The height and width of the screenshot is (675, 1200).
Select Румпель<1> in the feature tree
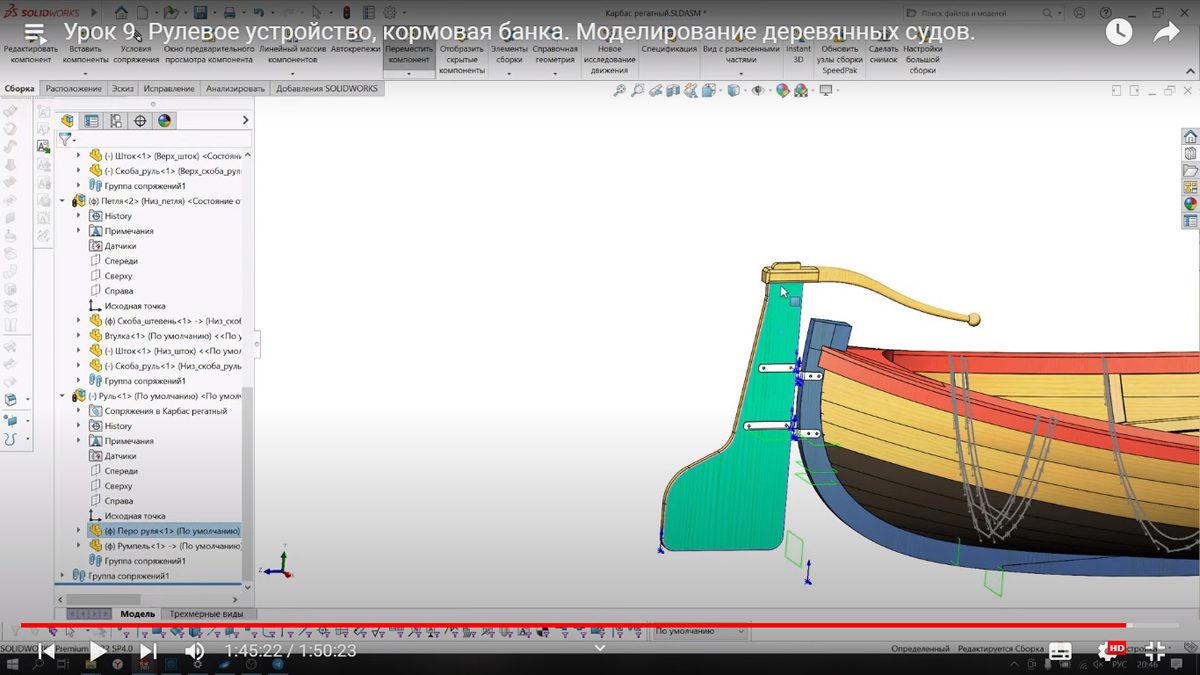172,546
